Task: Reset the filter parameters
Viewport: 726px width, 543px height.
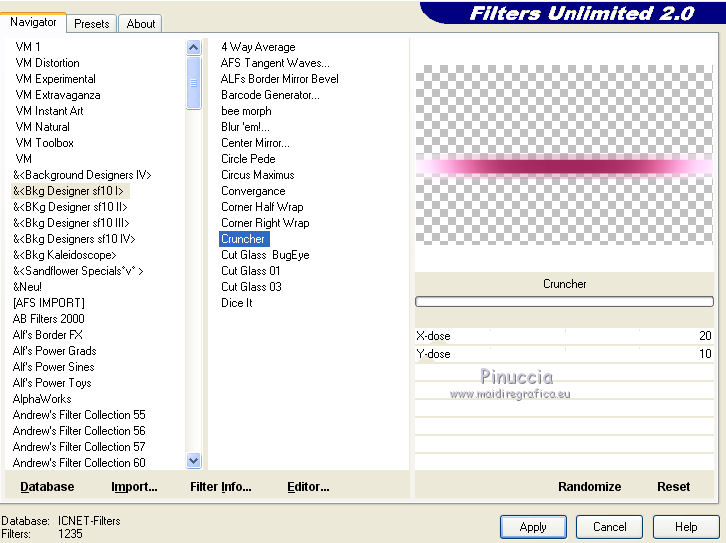Action: (674, 487)
